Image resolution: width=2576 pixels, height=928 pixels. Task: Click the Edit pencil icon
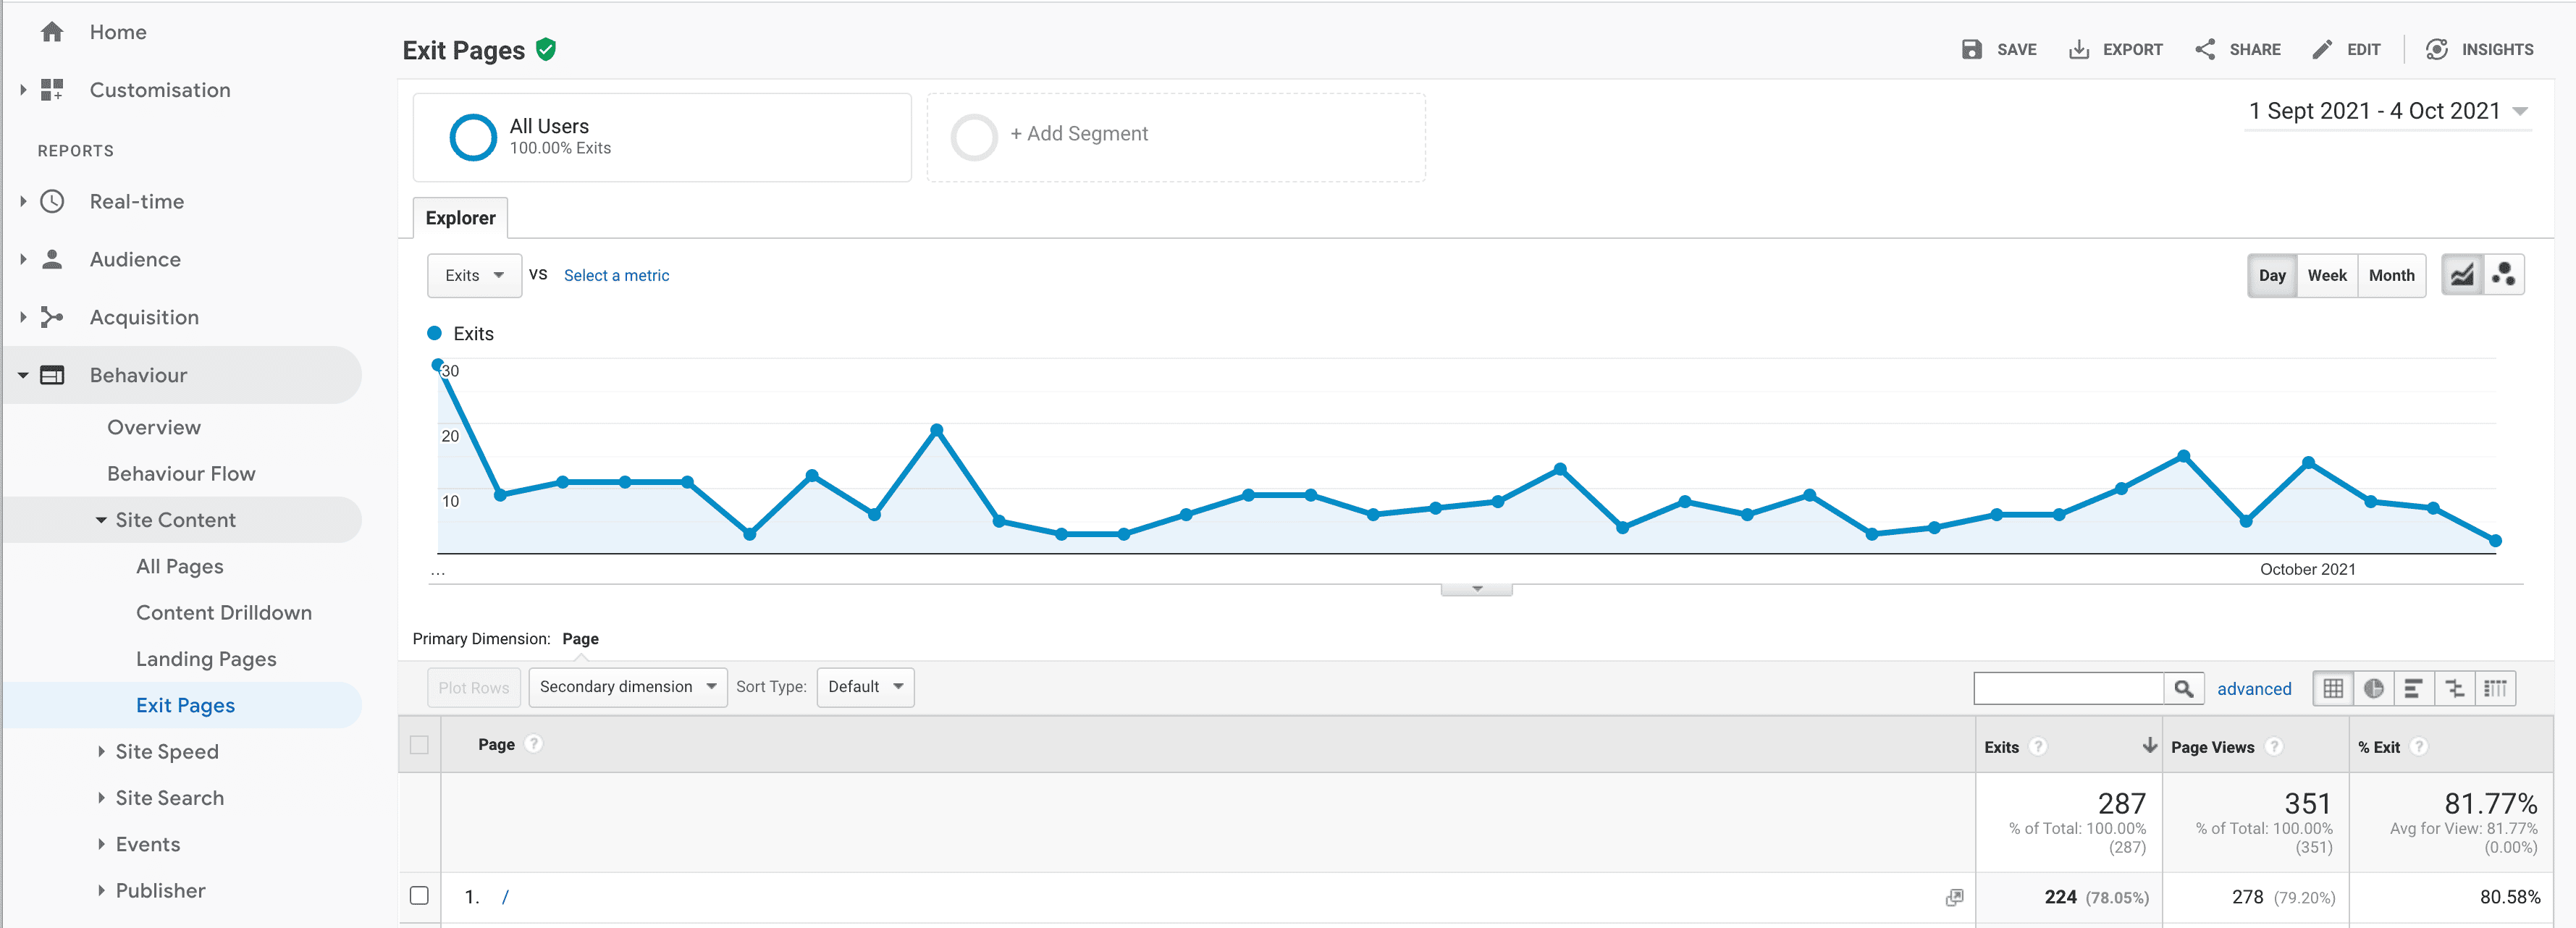click(x=2322, y=49)
